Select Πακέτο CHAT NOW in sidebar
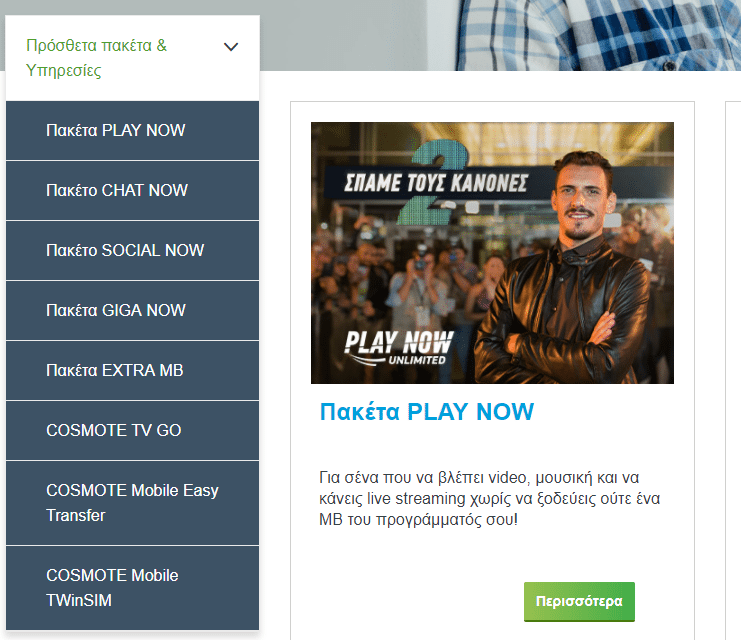Screen dimensions: 741x640 132,190
